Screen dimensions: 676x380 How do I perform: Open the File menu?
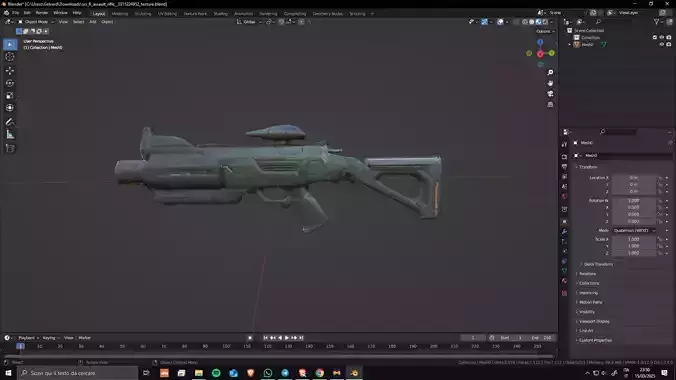tap(16, 13)
